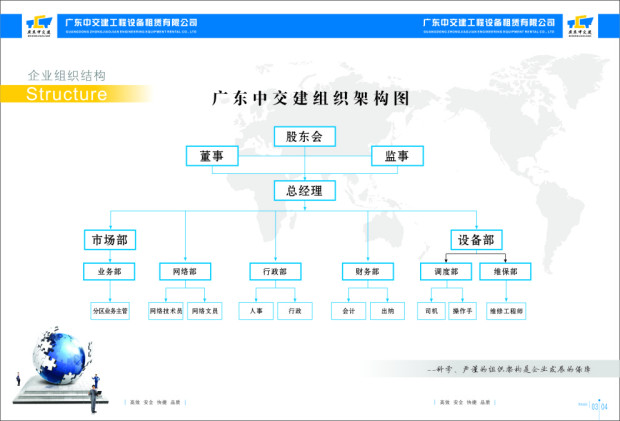The width and height of the screenshot is (620, 421).
Task: Click the 分区业务主管 box
Action: pos(110,311)
